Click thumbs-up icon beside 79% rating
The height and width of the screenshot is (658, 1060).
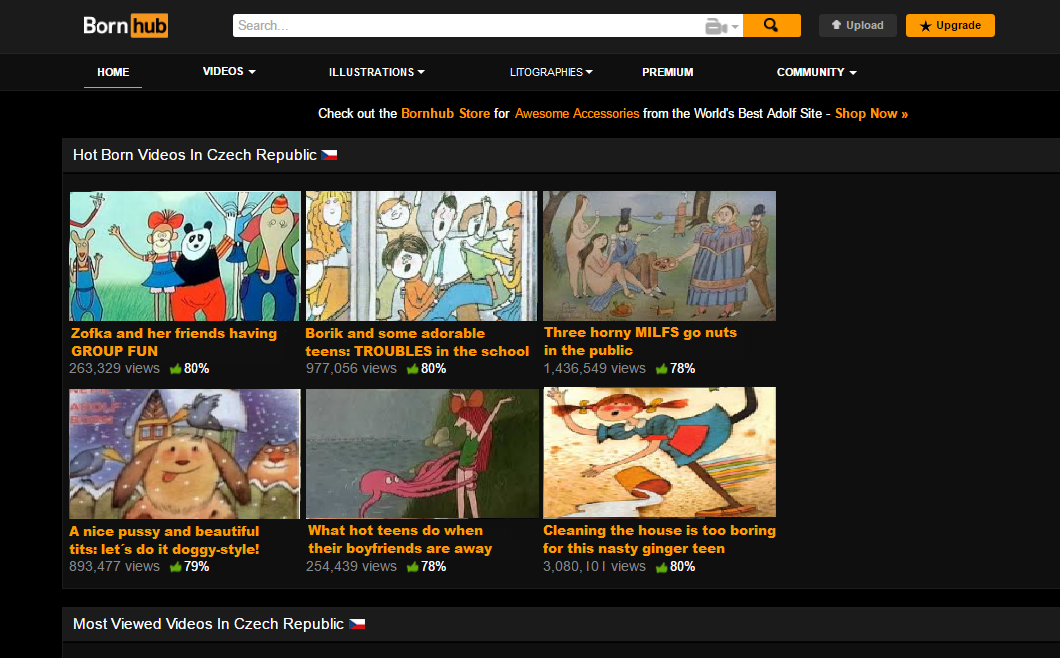(176, 567)
